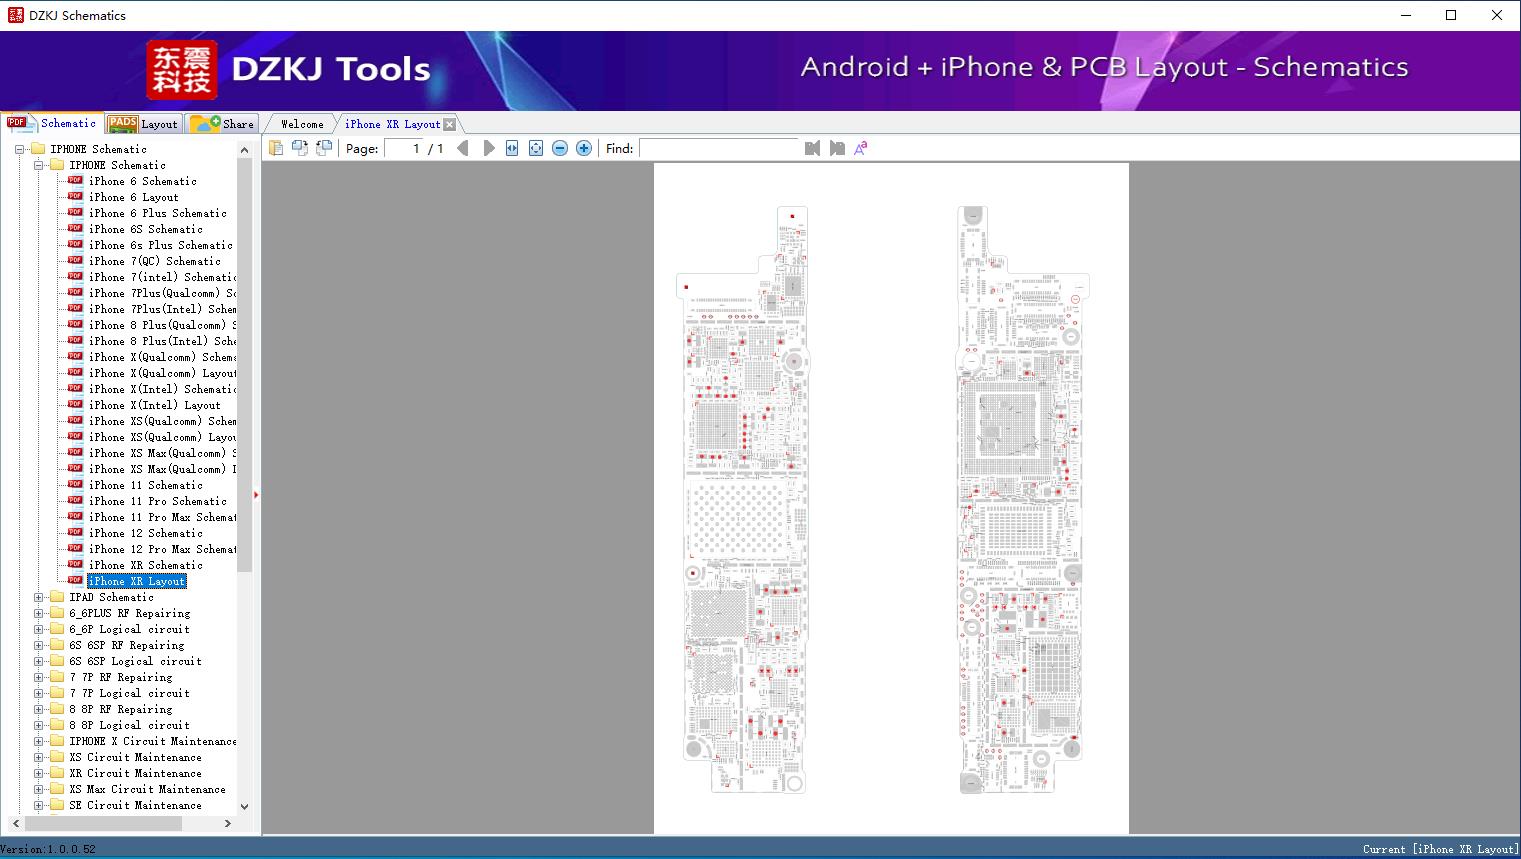Viewport: 1521px width, 859px height.
Task: Go to the previous page arrow
Action: [x=463, y=148]
